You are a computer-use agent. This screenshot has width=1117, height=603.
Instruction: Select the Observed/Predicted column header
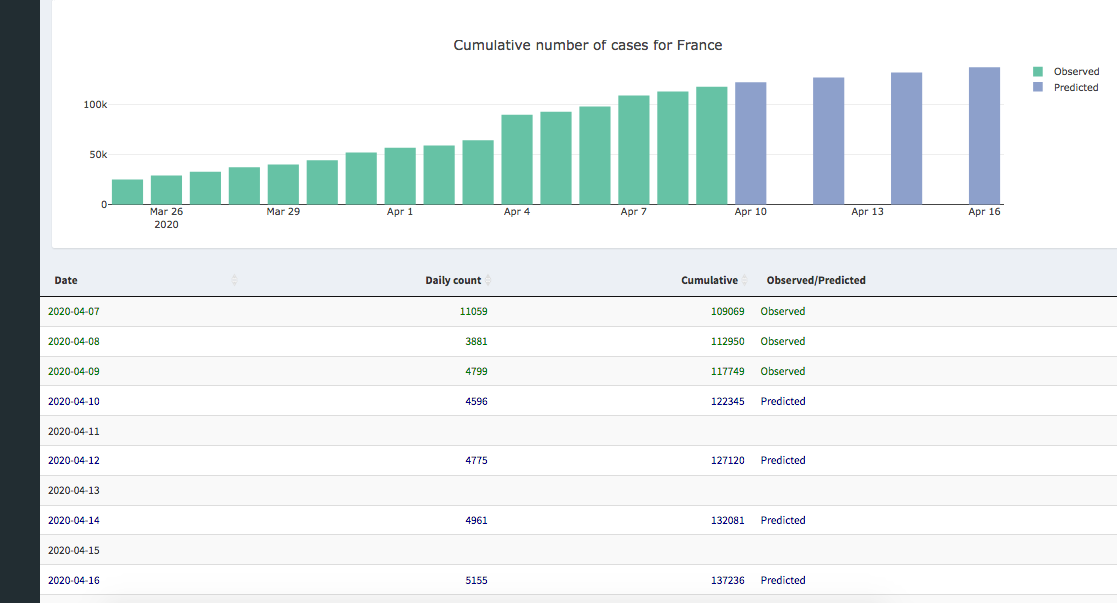816,281
